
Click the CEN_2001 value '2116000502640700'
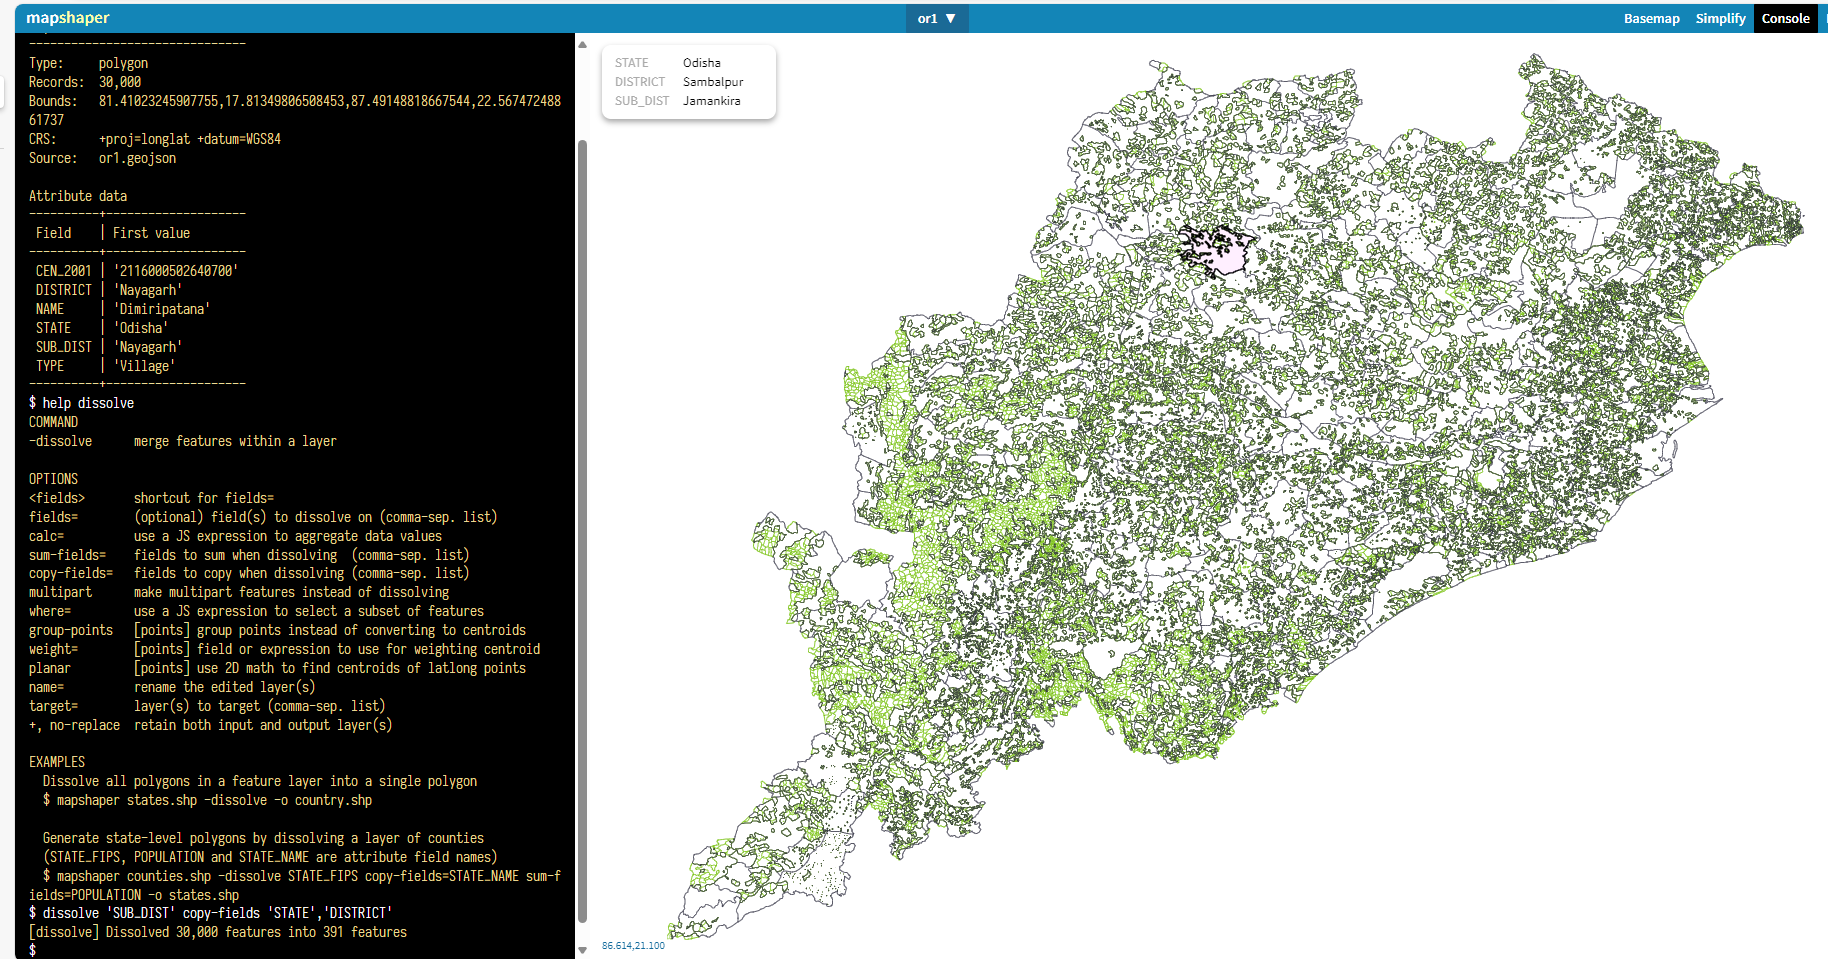tap(175, 271)
